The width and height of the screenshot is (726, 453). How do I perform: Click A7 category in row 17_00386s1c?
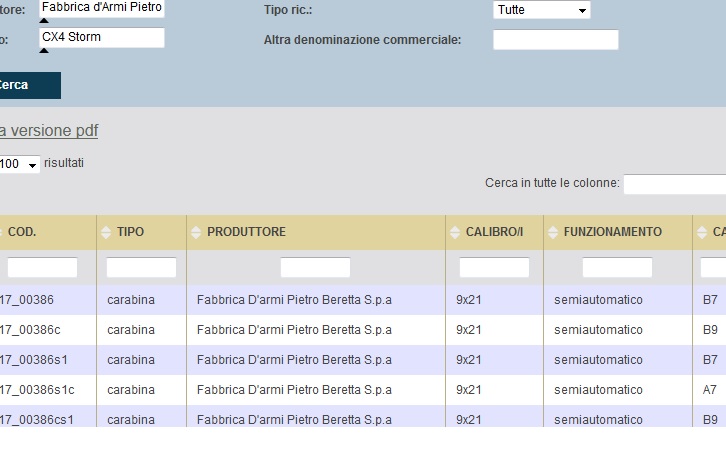pyautogui.click(x=710, y=390)
